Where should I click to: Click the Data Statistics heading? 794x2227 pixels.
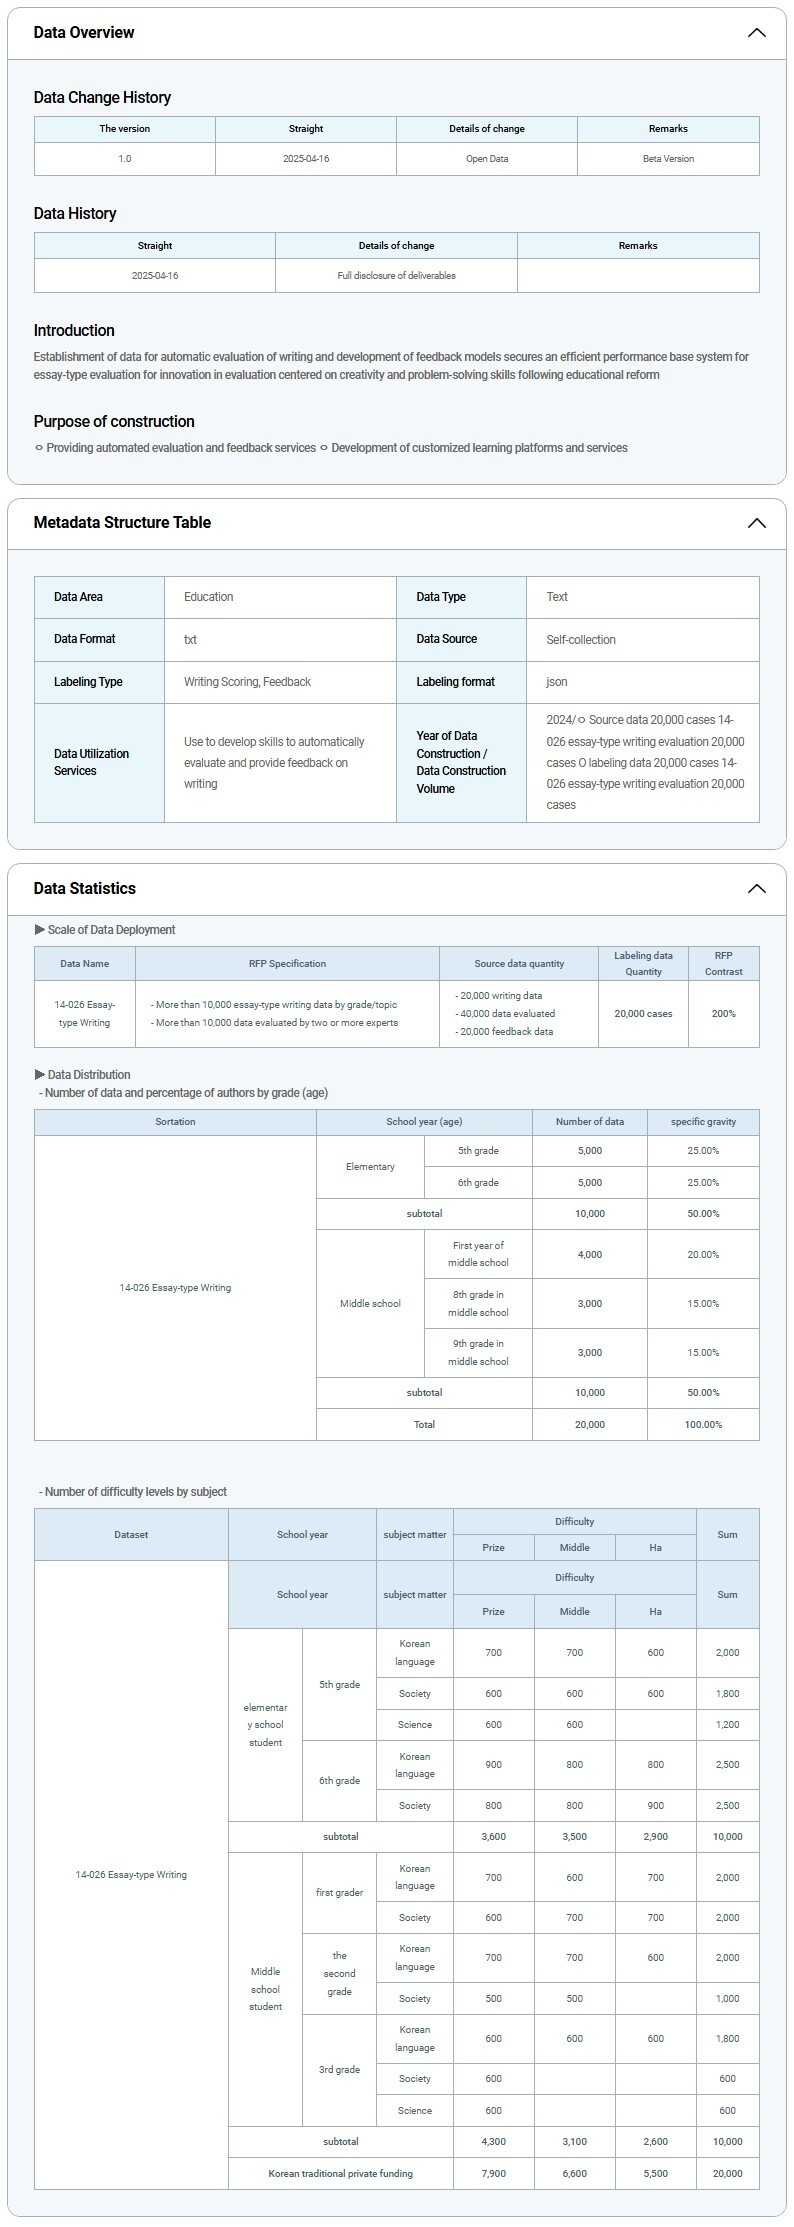84,889
